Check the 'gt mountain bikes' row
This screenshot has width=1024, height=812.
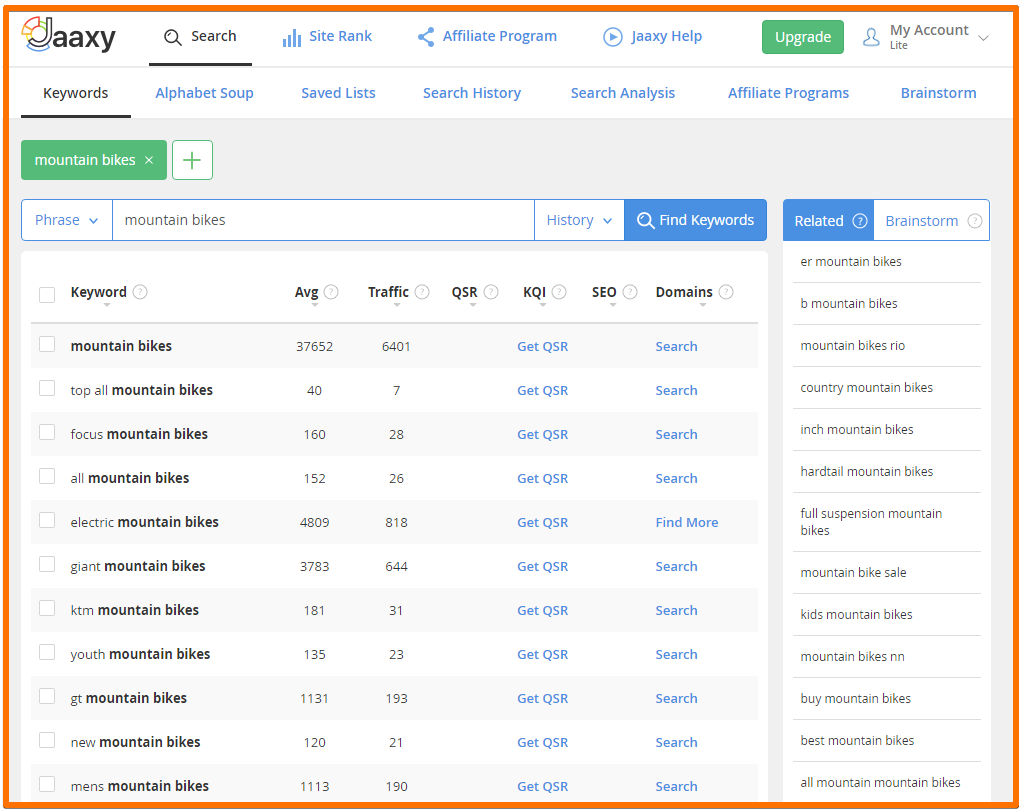(x=47, y=696)
